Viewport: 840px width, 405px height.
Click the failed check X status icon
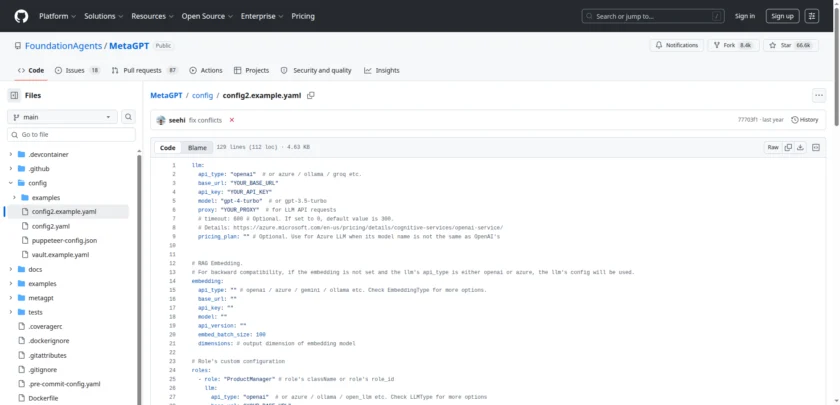pos(232,120)
